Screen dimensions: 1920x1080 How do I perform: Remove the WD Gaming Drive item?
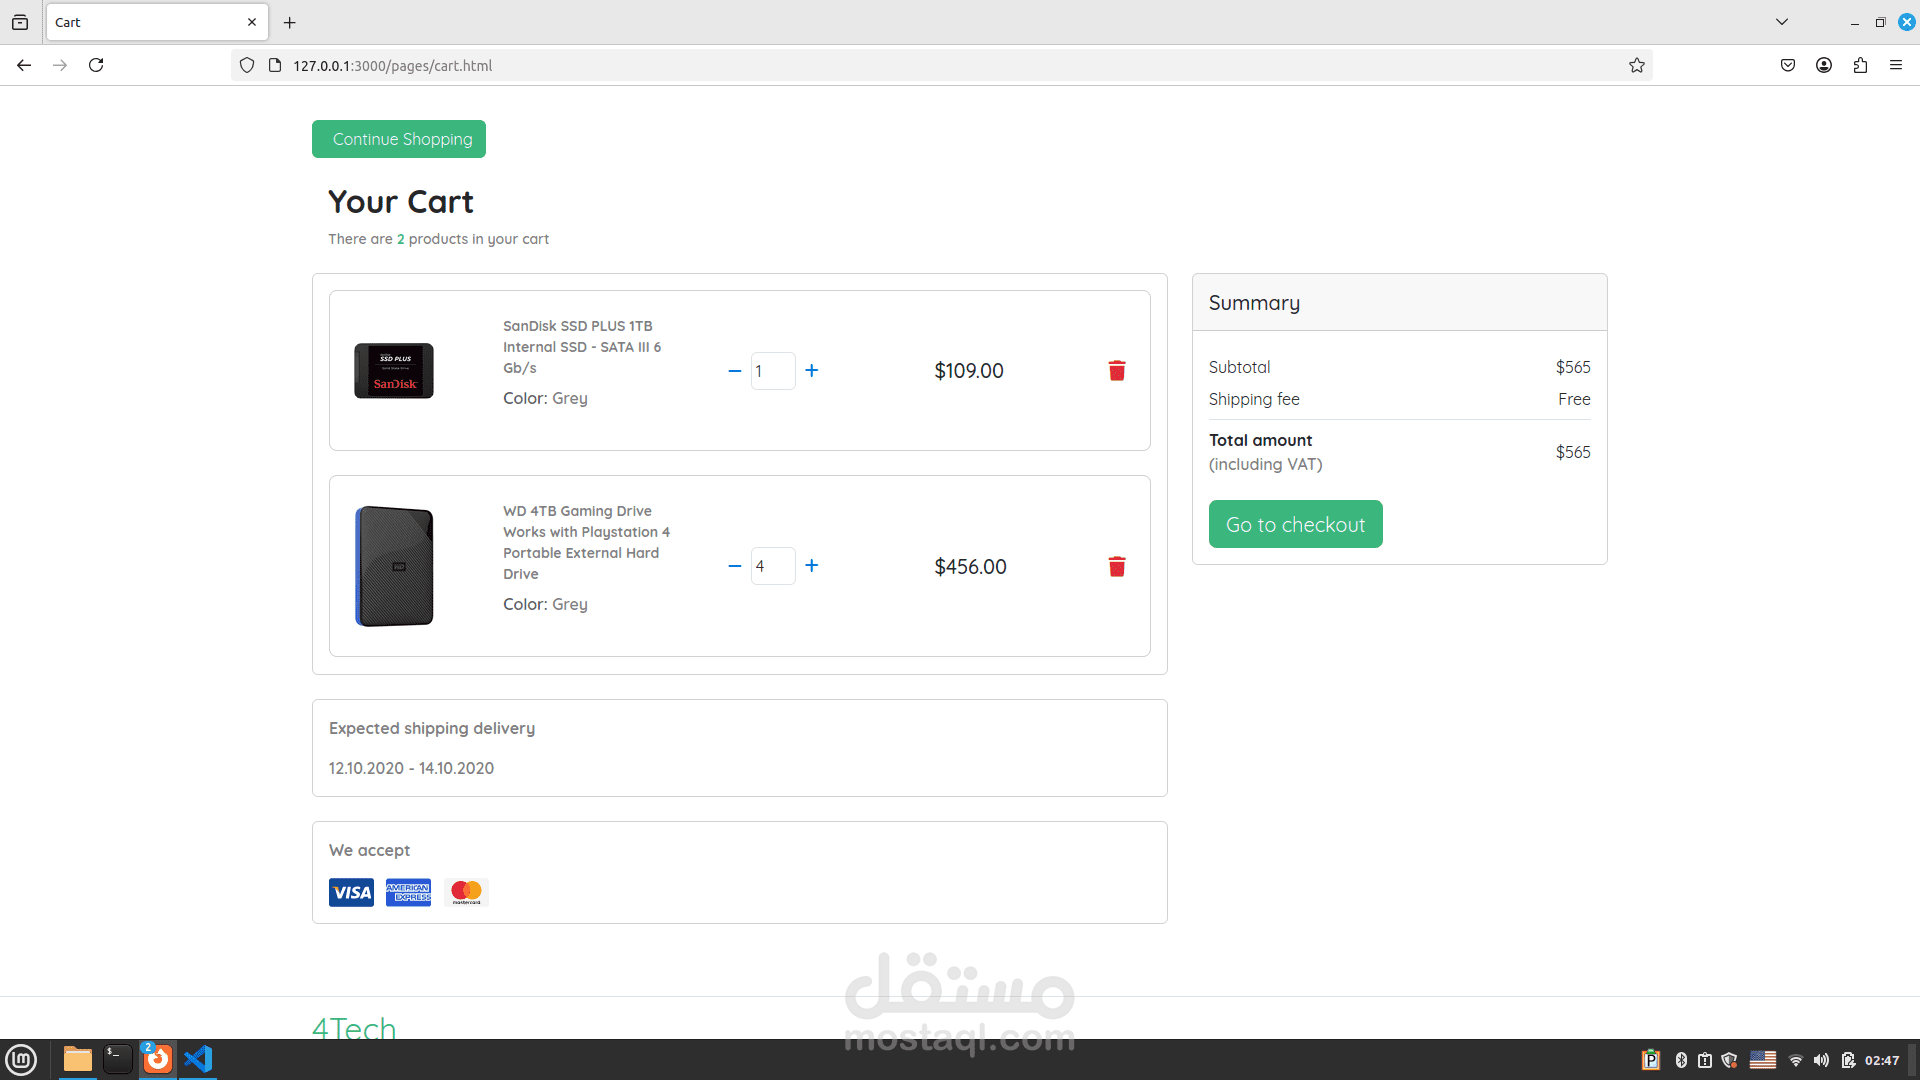pos(1117,567)
